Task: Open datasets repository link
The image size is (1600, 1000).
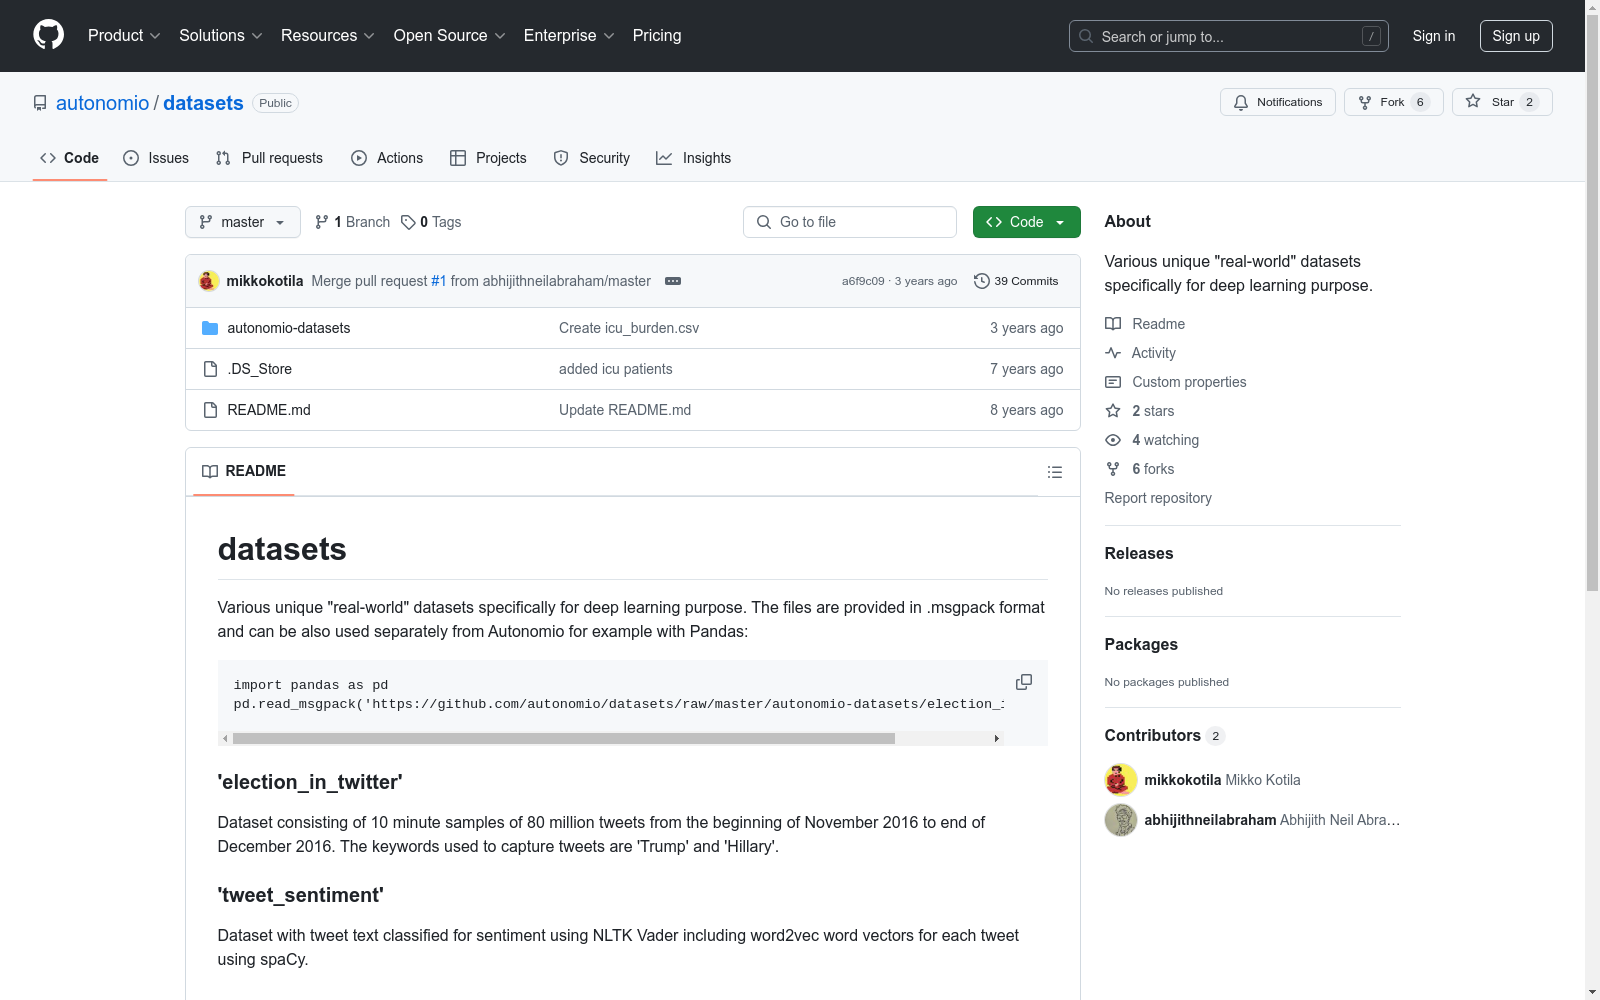Action: [x=203, y=103]
